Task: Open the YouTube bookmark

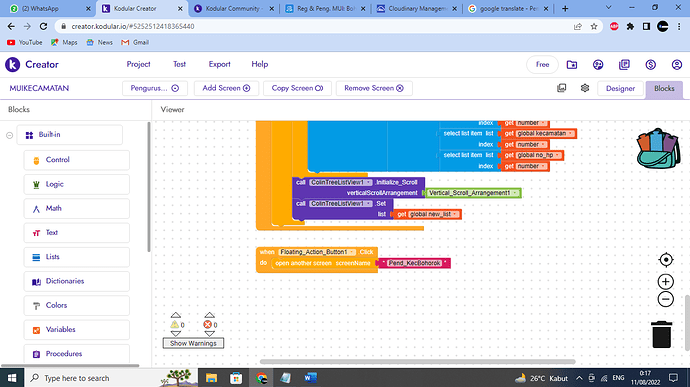Action: [x=25, y=42]
